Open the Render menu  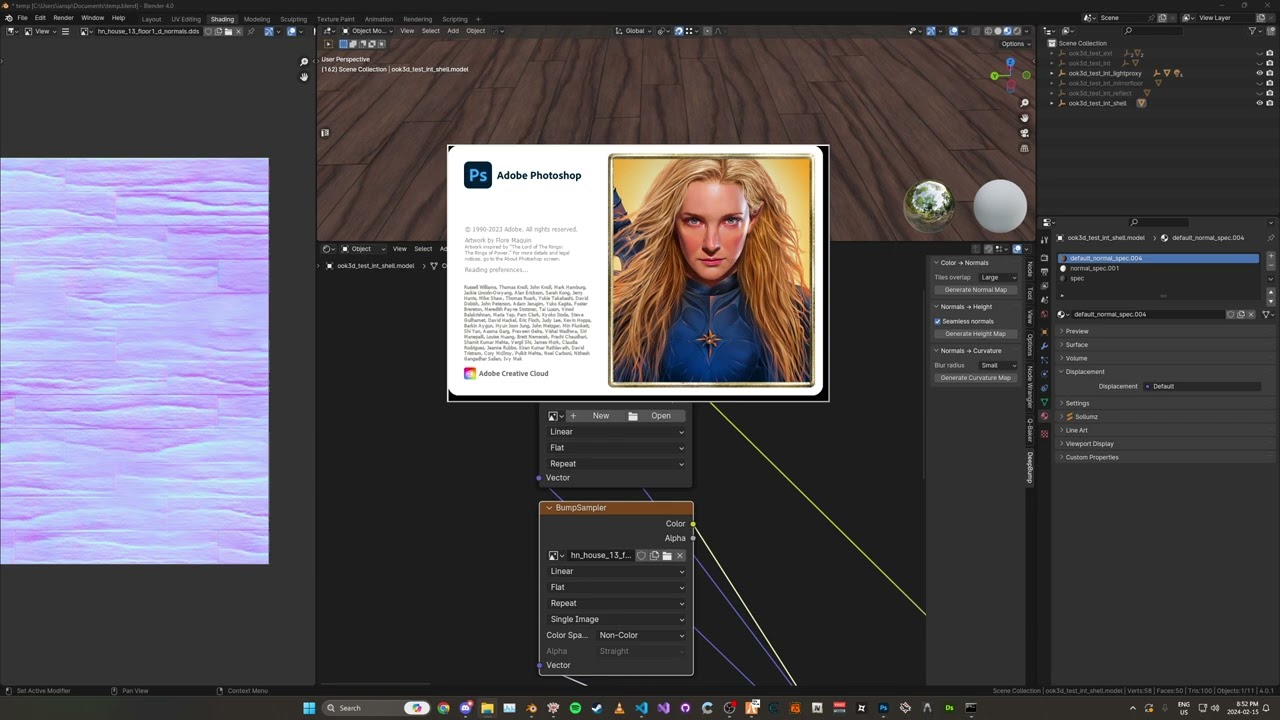pyautogui.click(x=63, y=18)
